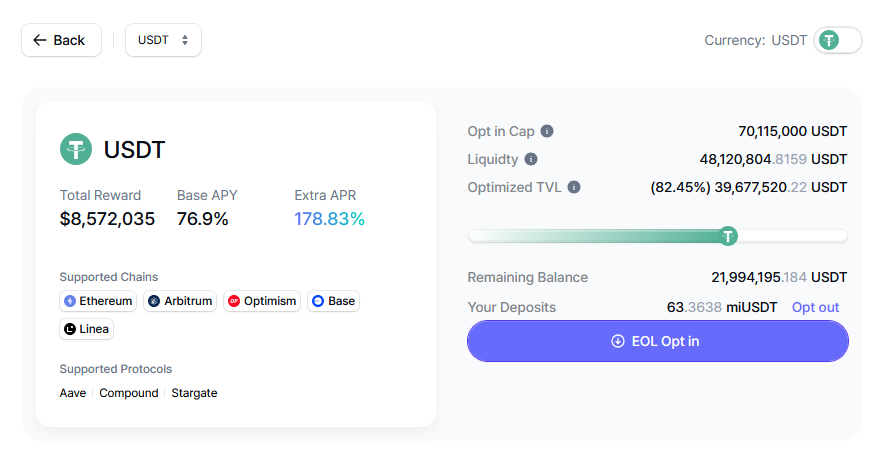888x458 pixels.
Task: Go back using the Back button
Action: 60,40
